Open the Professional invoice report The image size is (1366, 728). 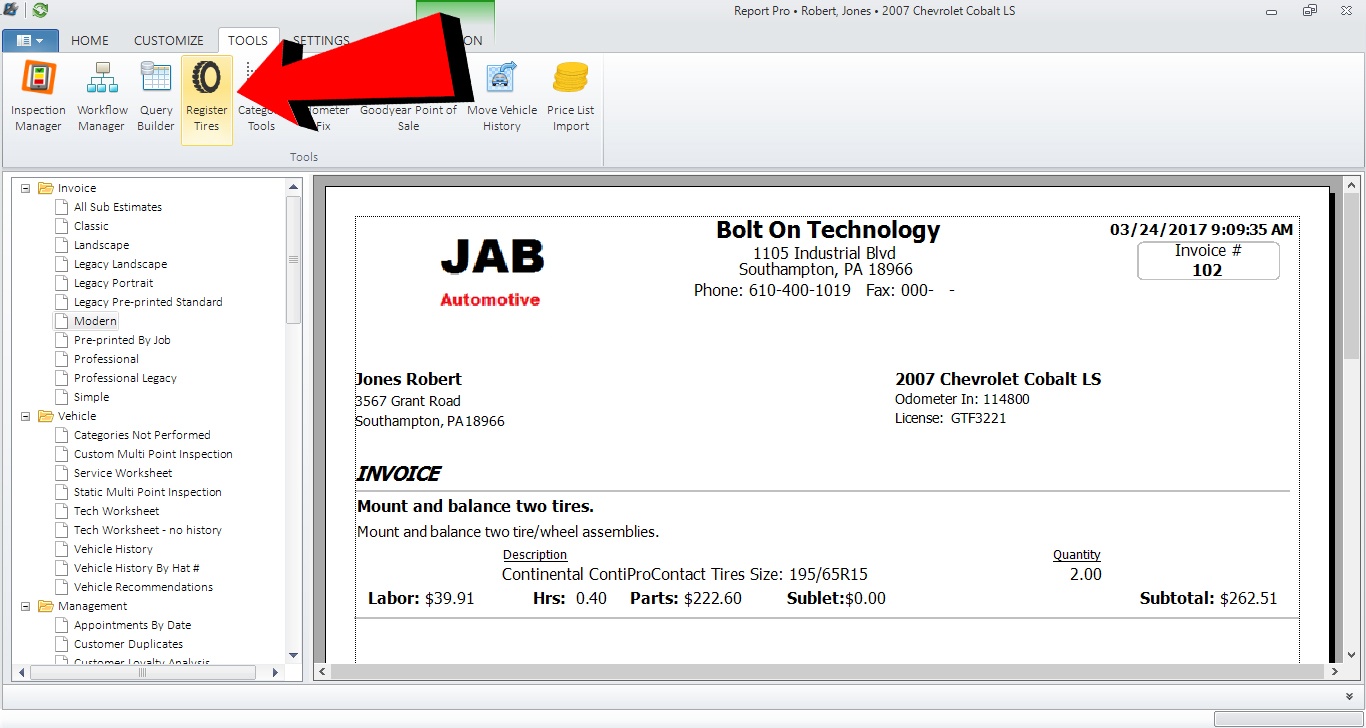click(106, 359)
